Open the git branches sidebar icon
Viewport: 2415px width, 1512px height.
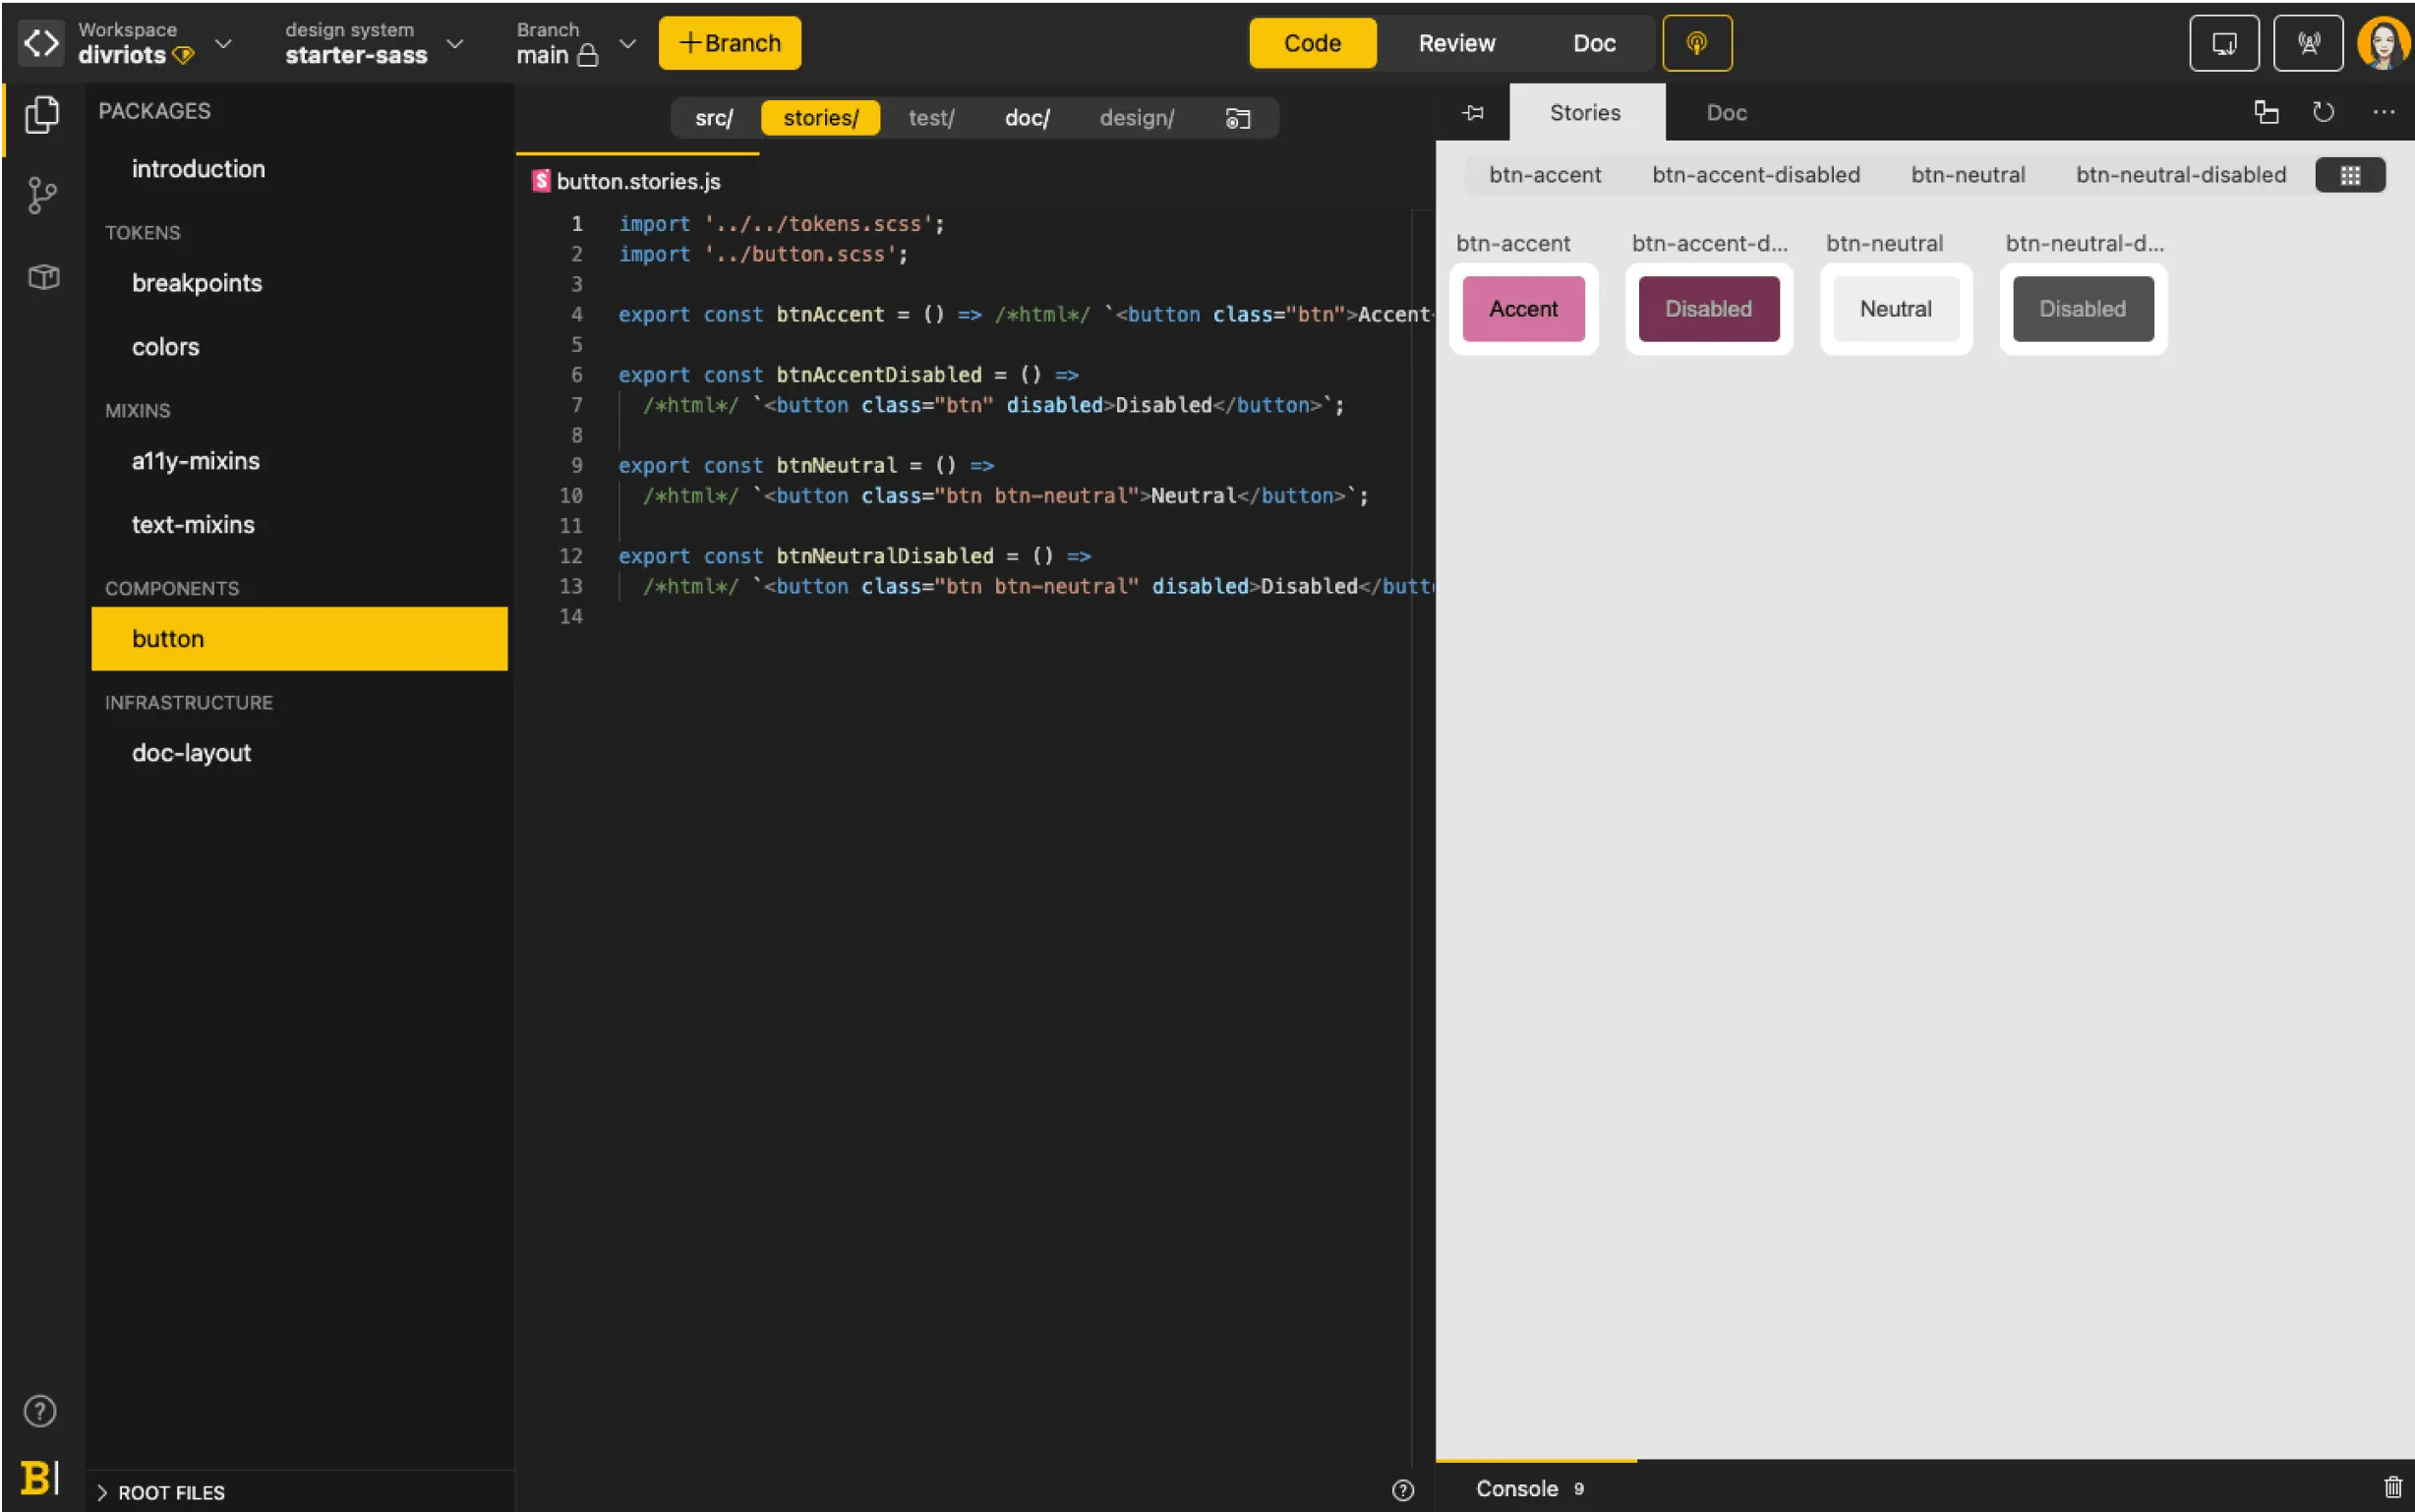tap(42, 195)
